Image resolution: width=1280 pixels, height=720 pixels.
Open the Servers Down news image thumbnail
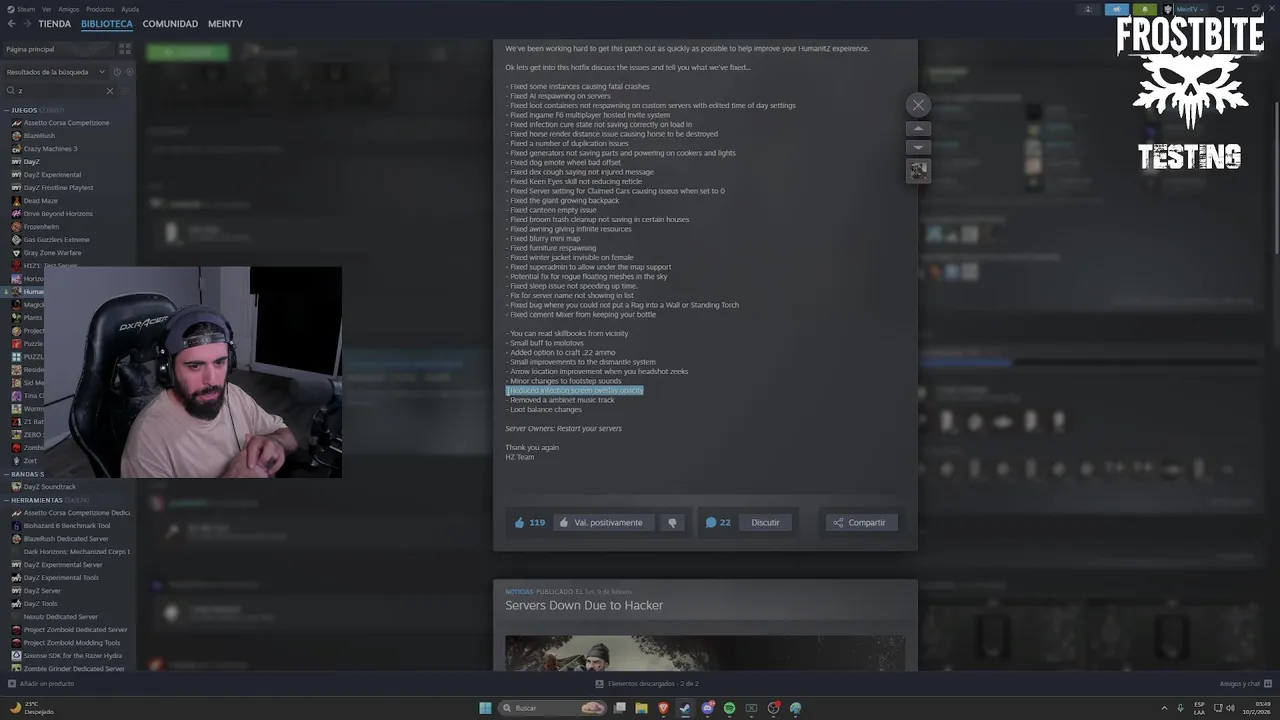coord(705,653)
